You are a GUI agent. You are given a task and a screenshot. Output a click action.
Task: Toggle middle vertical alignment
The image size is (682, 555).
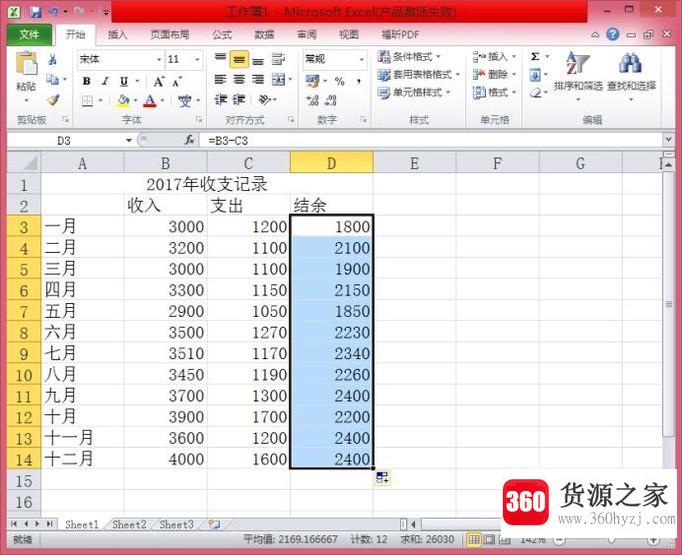click(x=239, y=60)
